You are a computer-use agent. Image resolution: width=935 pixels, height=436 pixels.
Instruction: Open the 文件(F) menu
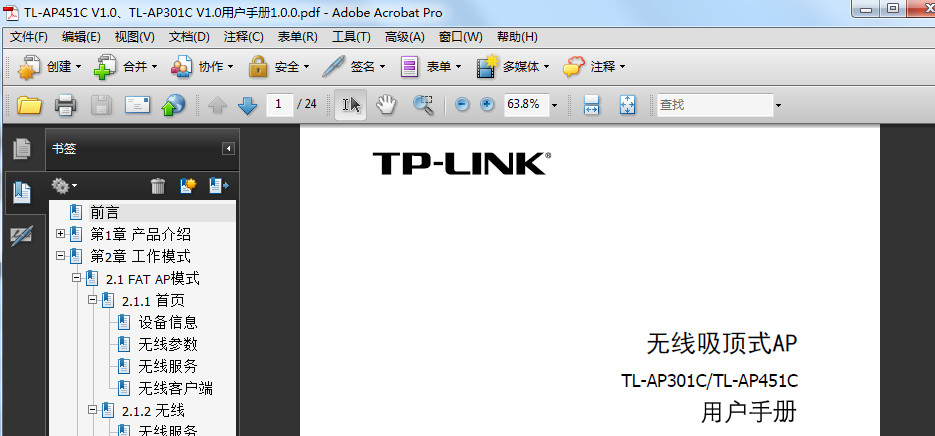[29, 37]
